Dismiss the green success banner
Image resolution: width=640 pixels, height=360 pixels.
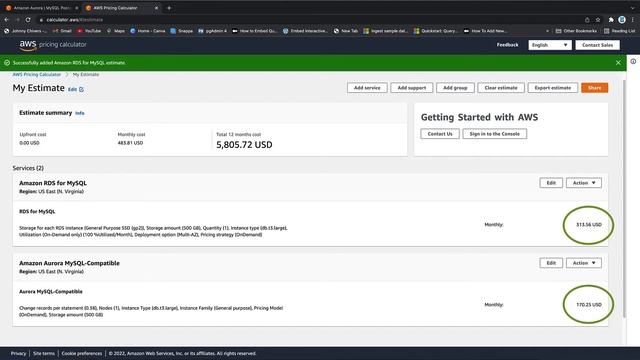coord(618,63)
